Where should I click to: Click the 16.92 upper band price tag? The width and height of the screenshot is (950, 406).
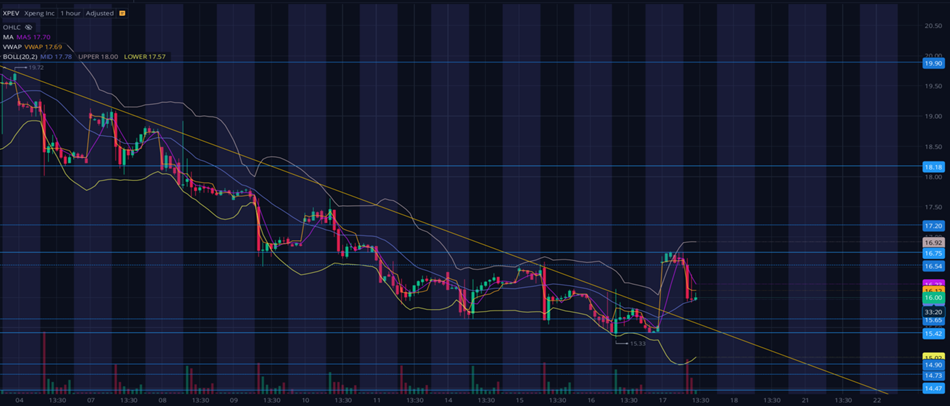click(932, 242)
